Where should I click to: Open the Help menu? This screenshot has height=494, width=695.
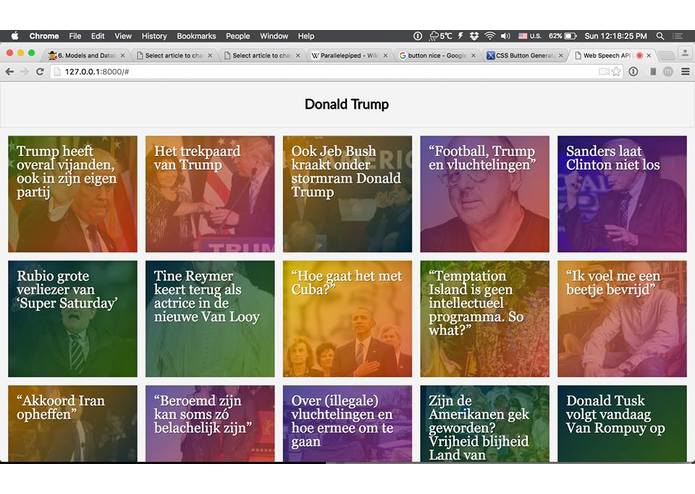coord(306,36)
